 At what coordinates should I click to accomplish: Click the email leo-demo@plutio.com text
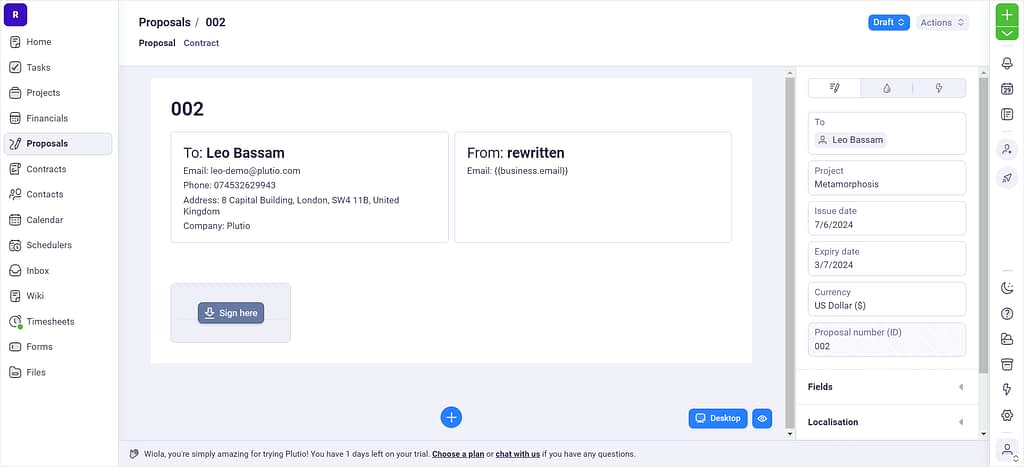[255, 171]
